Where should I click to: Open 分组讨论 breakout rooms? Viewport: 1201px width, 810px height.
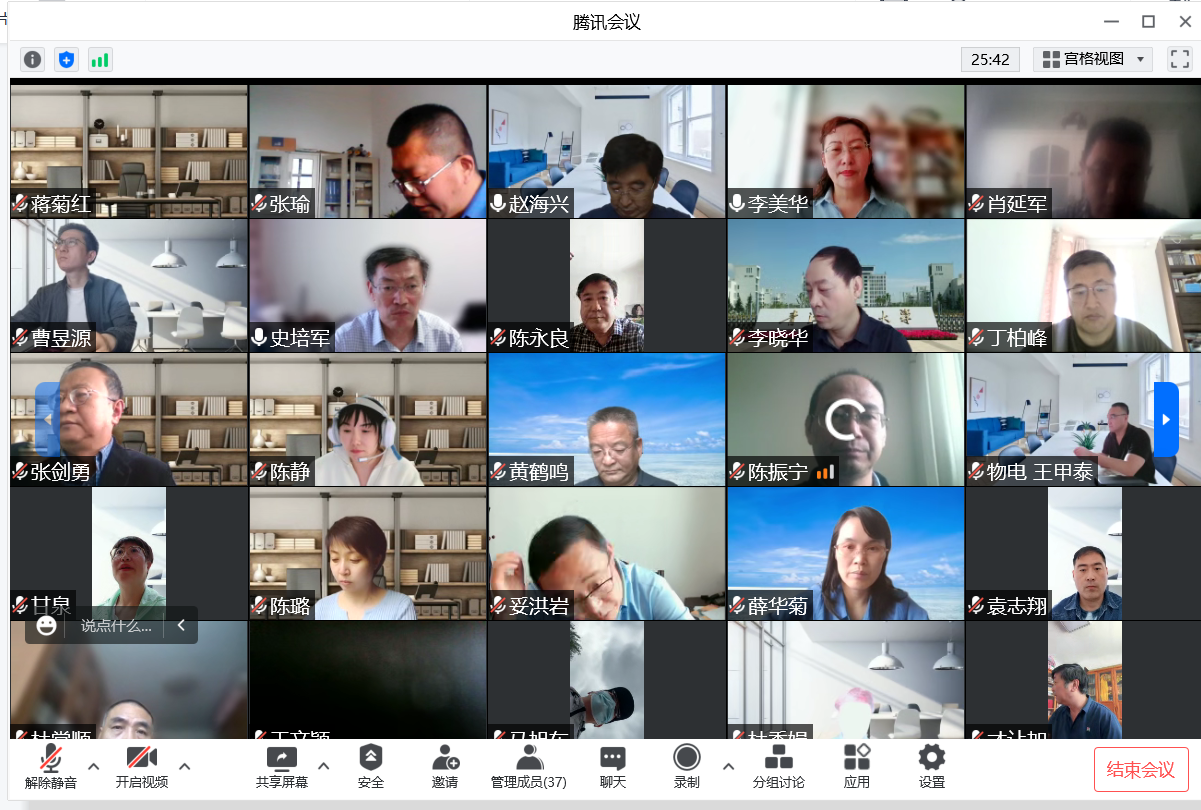(x=779, y=767)
